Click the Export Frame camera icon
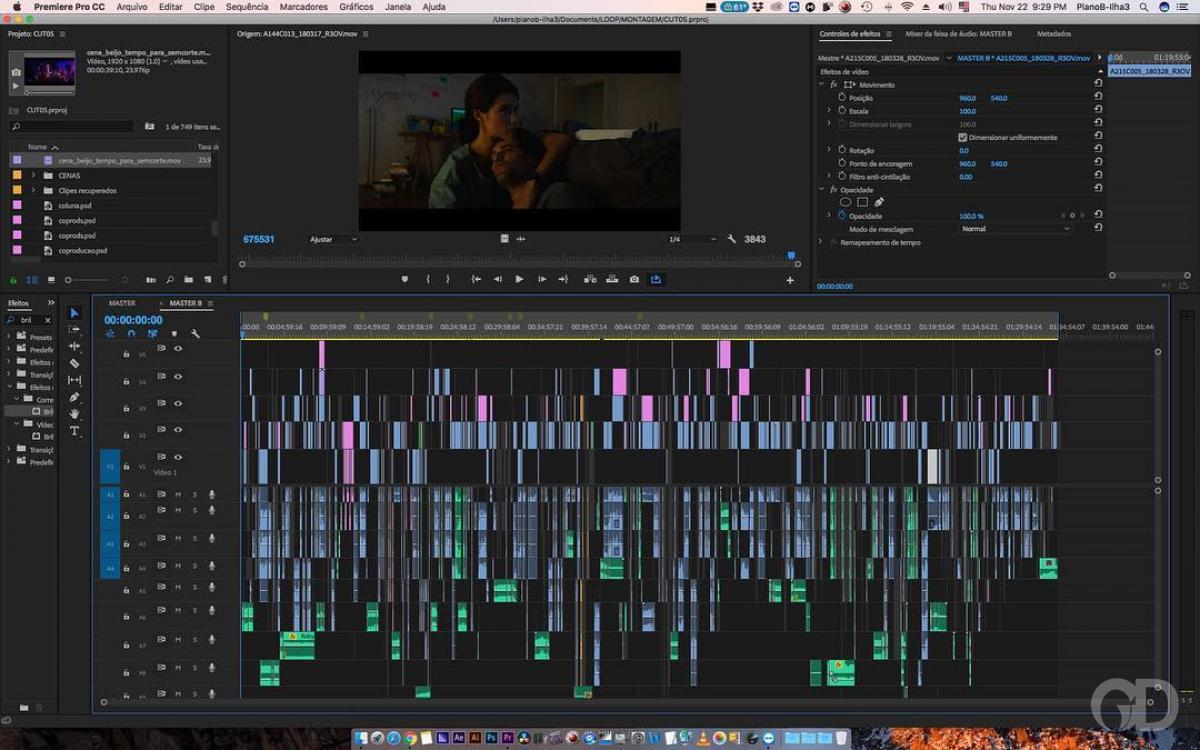The image size is (1200, 750). 634,280
